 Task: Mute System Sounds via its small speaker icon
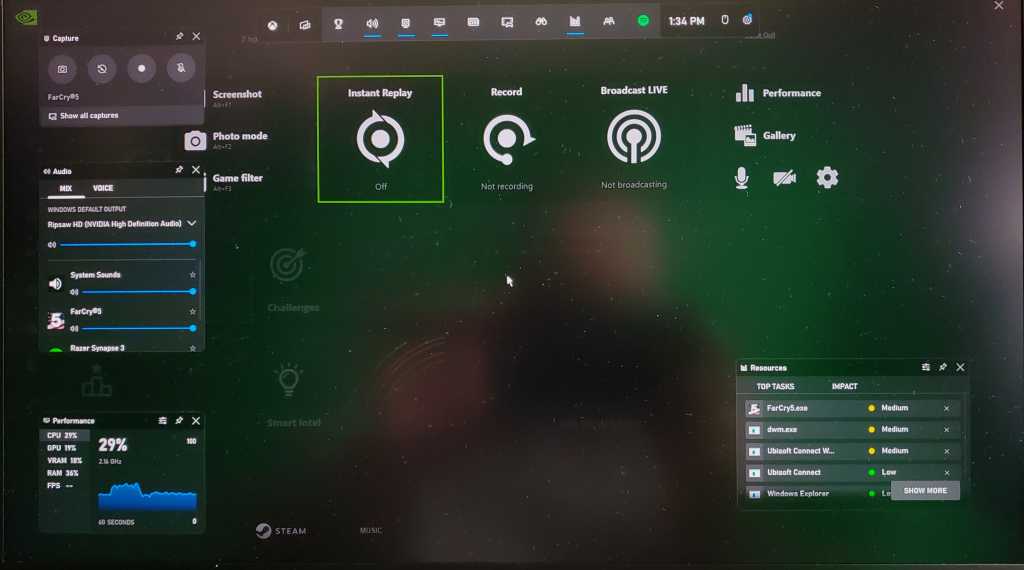74,292
